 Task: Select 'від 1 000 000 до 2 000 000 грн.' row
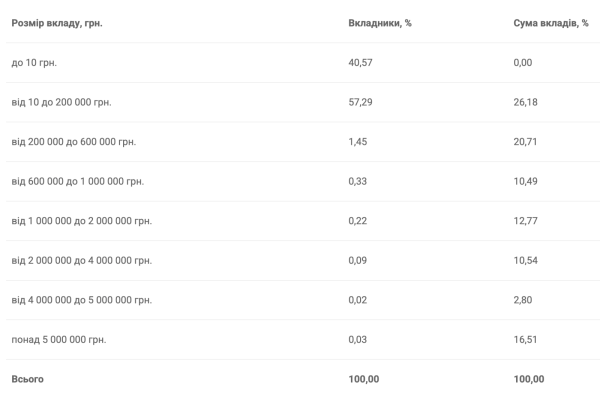(x=303, y=221)
